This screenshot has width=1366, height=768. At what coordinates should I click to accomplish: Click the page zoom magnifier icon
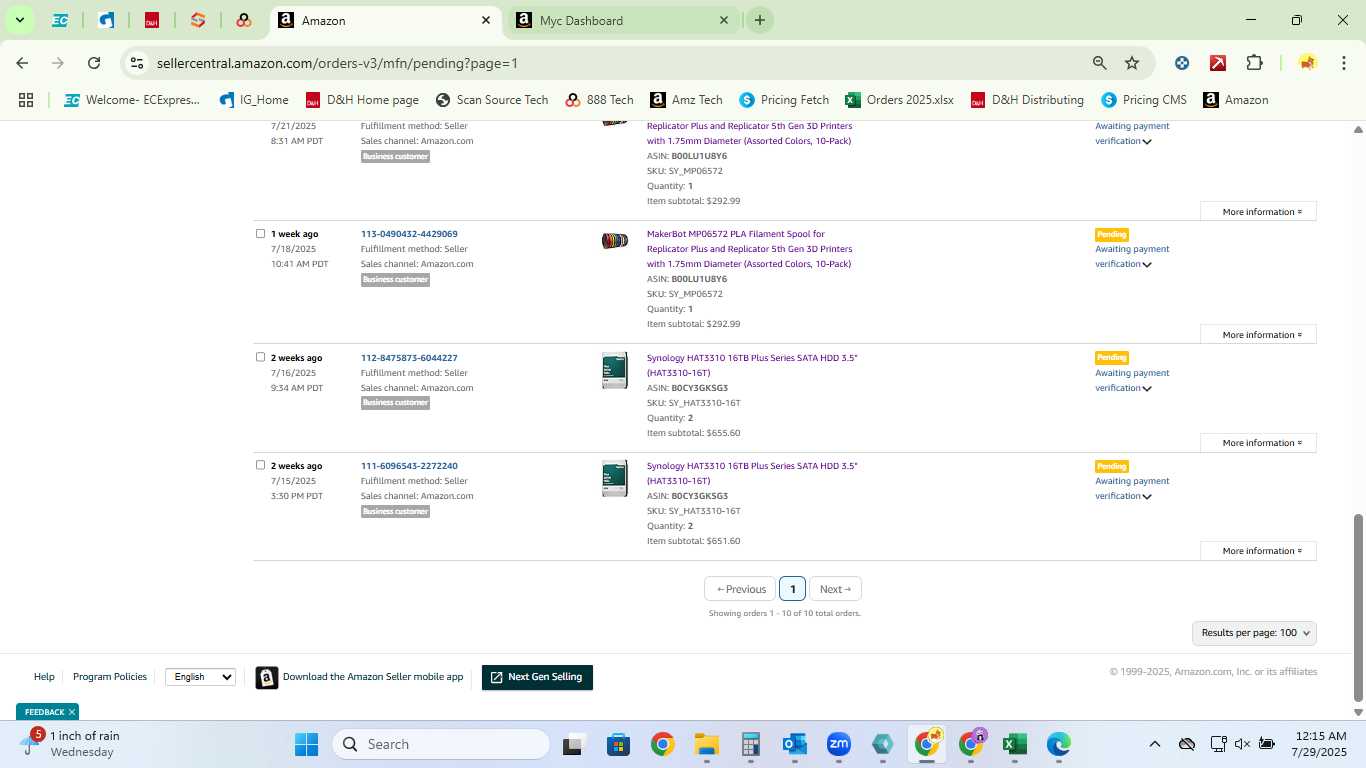1100,63
